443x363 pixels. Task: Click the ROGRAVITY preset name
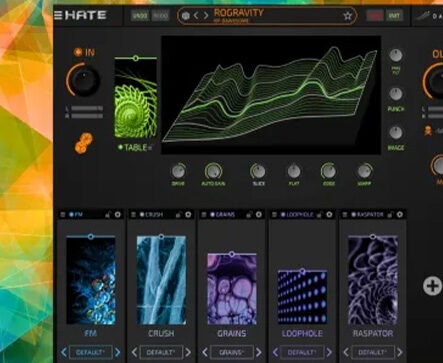(238, 13)
